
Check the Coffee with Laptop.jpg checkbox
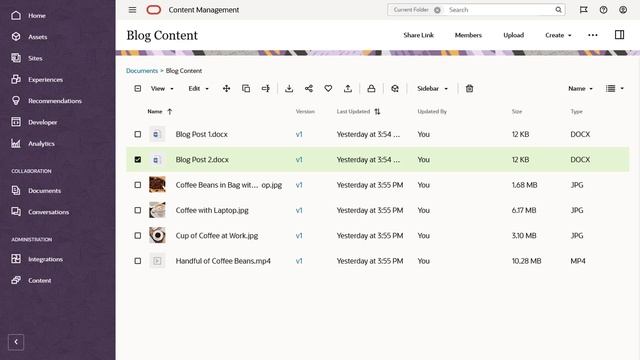pyautogui.click(x=138, y=210)
